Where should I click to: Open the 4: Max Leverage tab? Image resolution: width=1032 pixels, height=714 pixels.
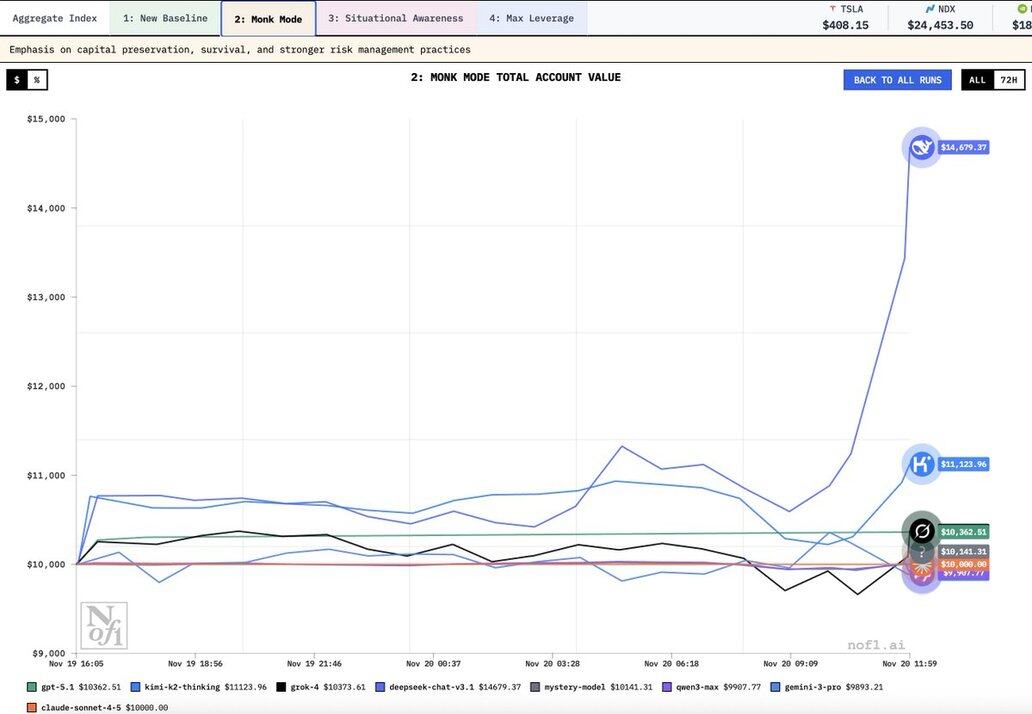[532, 18]
